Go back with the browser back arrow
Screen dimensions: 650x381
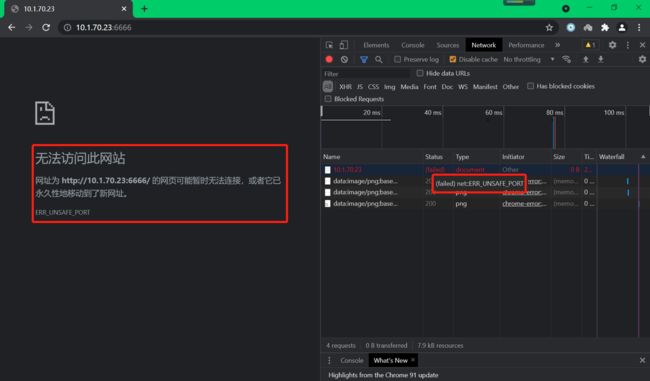pyautogui.click(x=12, y=27)
